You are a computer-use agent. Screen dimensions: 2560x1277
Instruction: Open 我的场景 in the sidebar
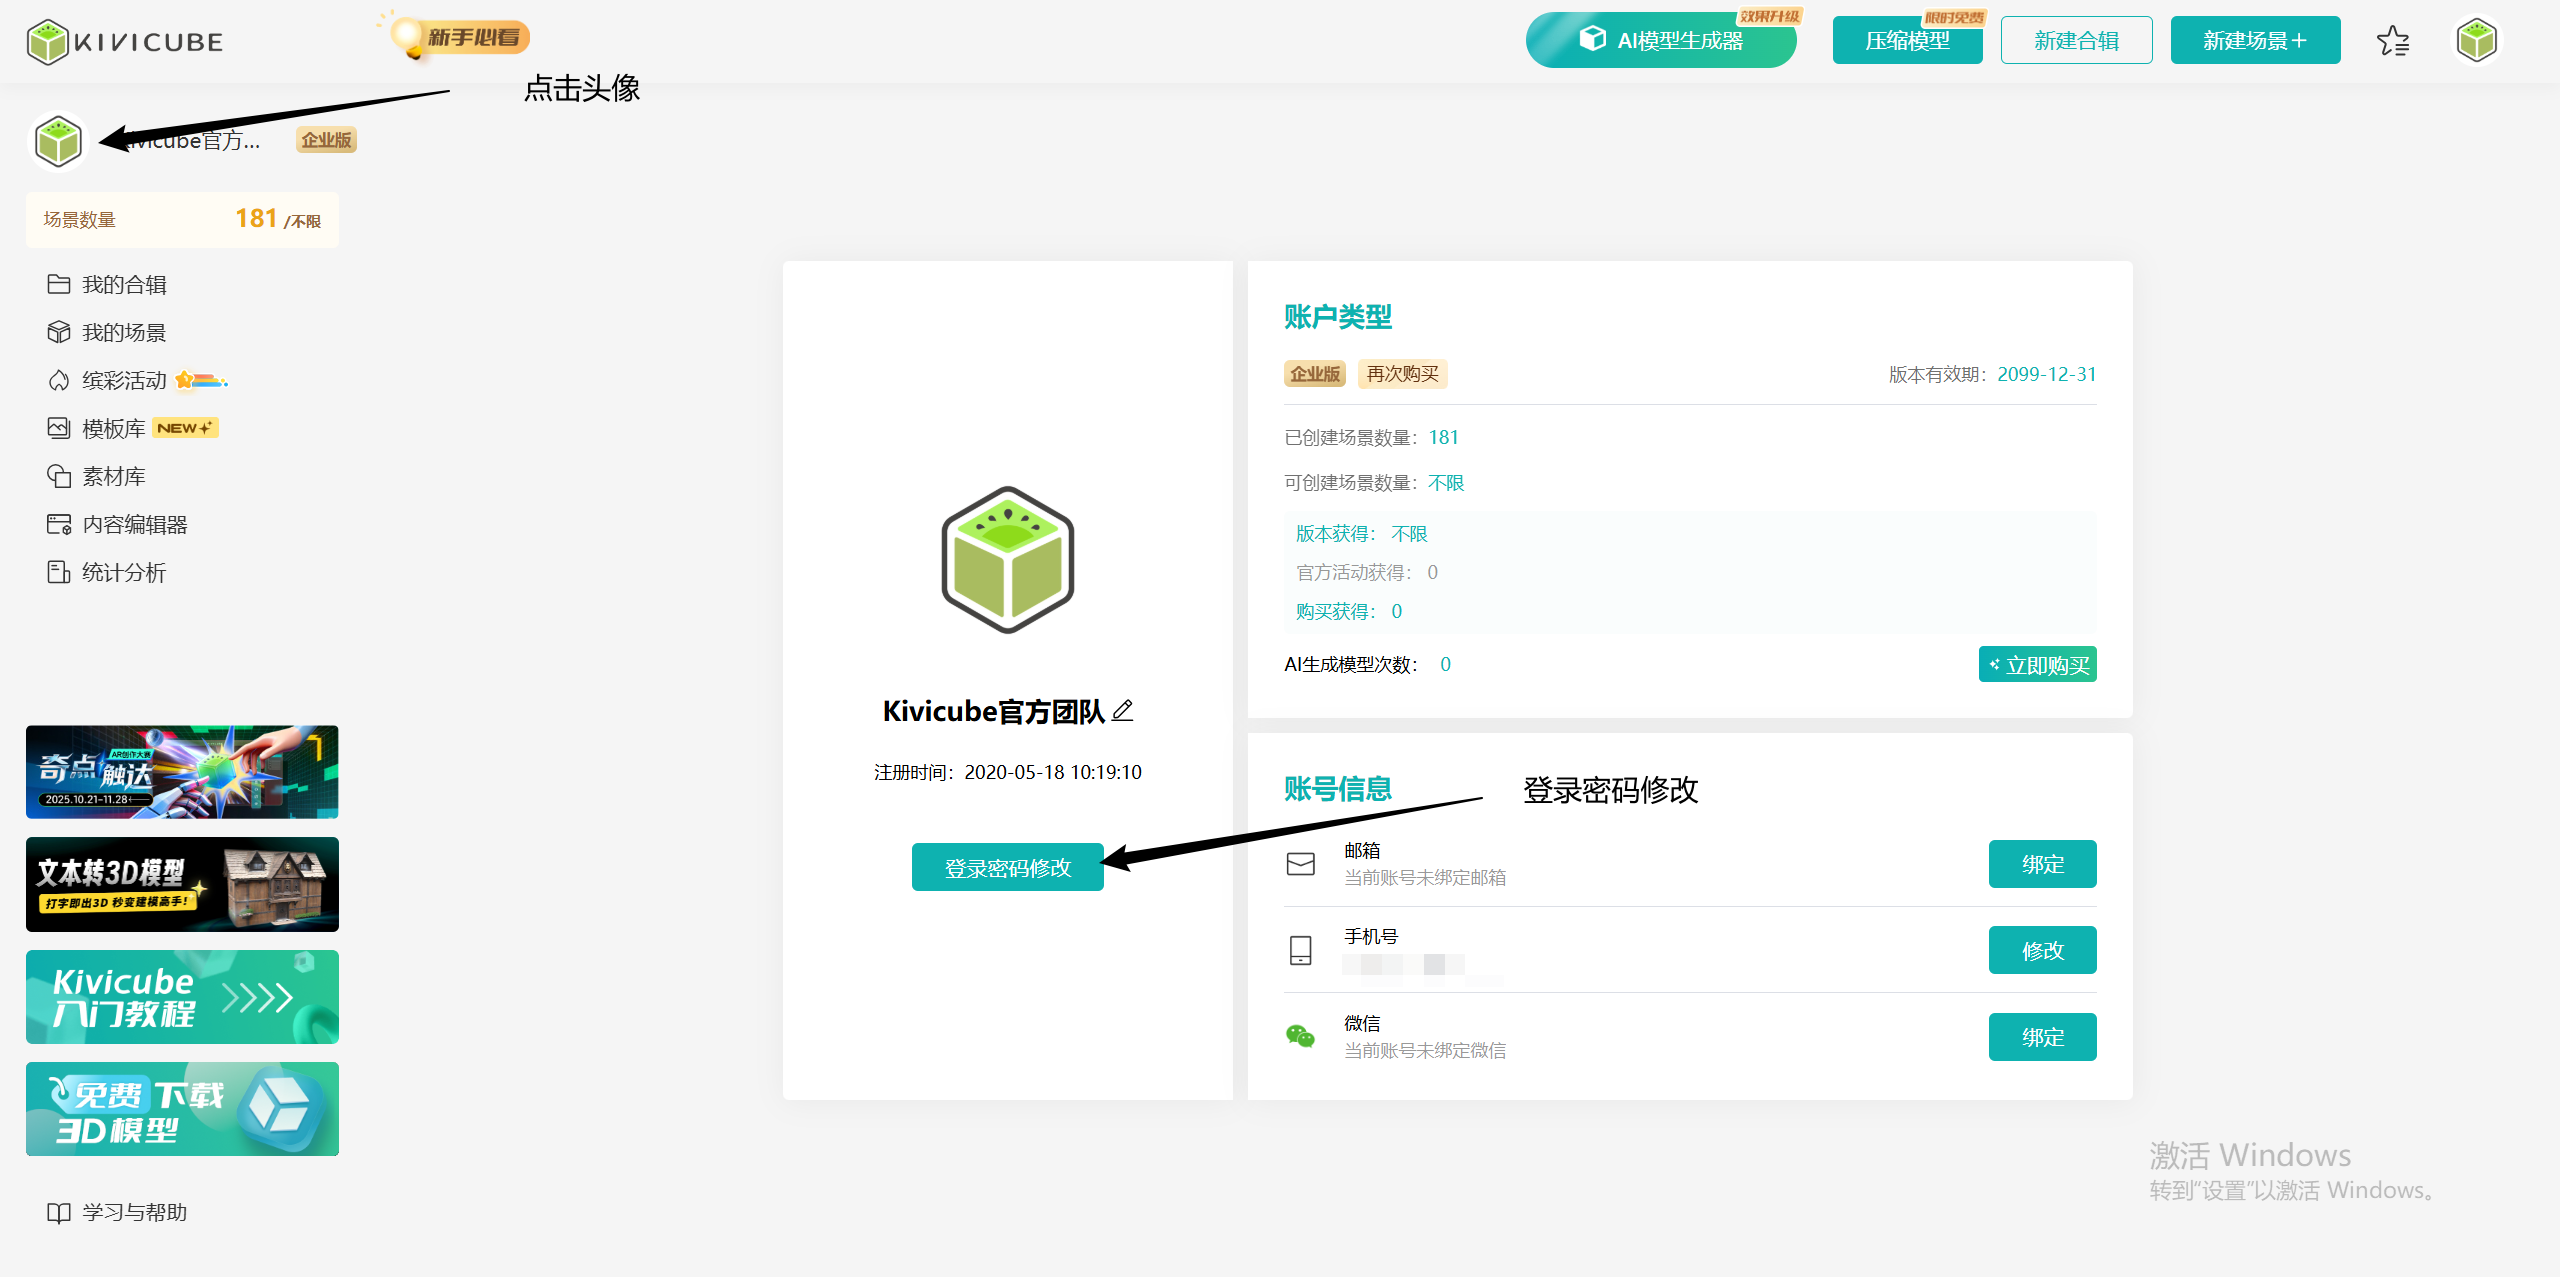pos(123,333)
